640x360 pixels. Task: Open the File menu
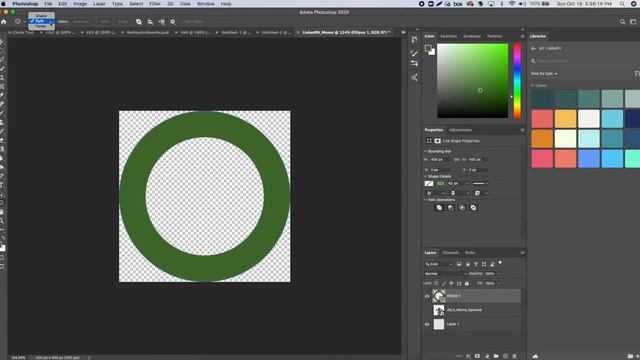tap(48, 4)
